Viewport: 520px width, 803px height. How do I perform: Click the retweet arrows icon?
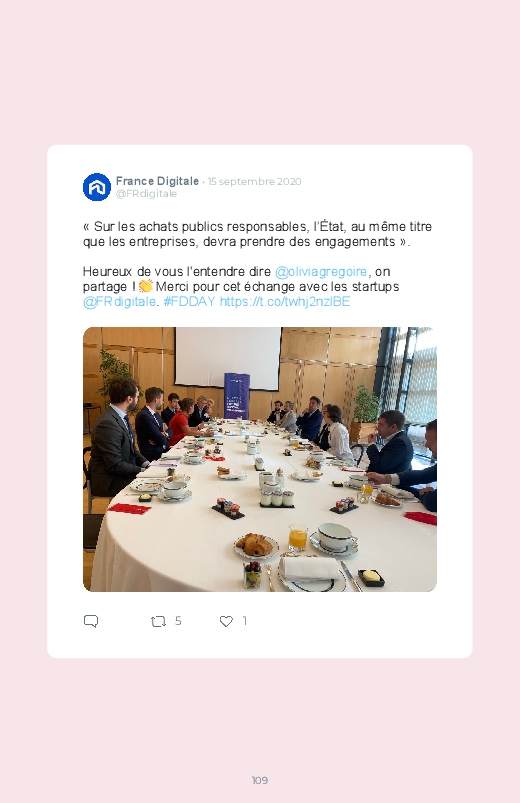click(x=158, y=622)
